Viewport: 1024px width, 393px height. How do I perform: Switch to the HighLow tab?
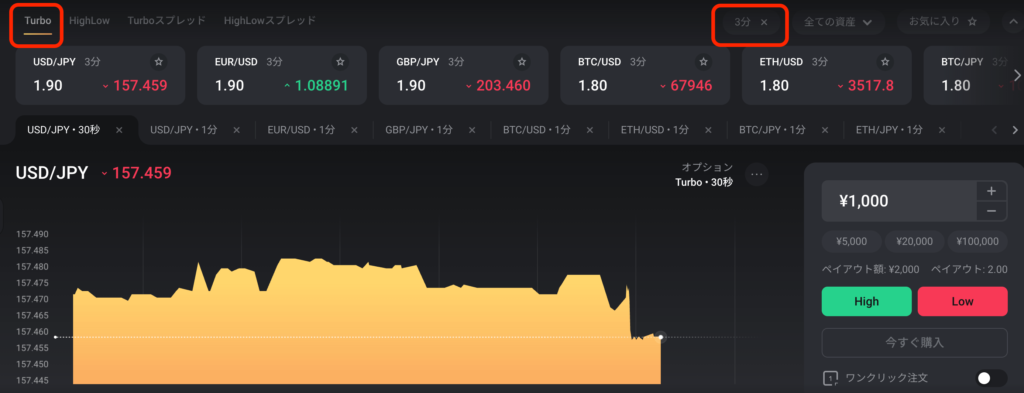click(89, 21)
